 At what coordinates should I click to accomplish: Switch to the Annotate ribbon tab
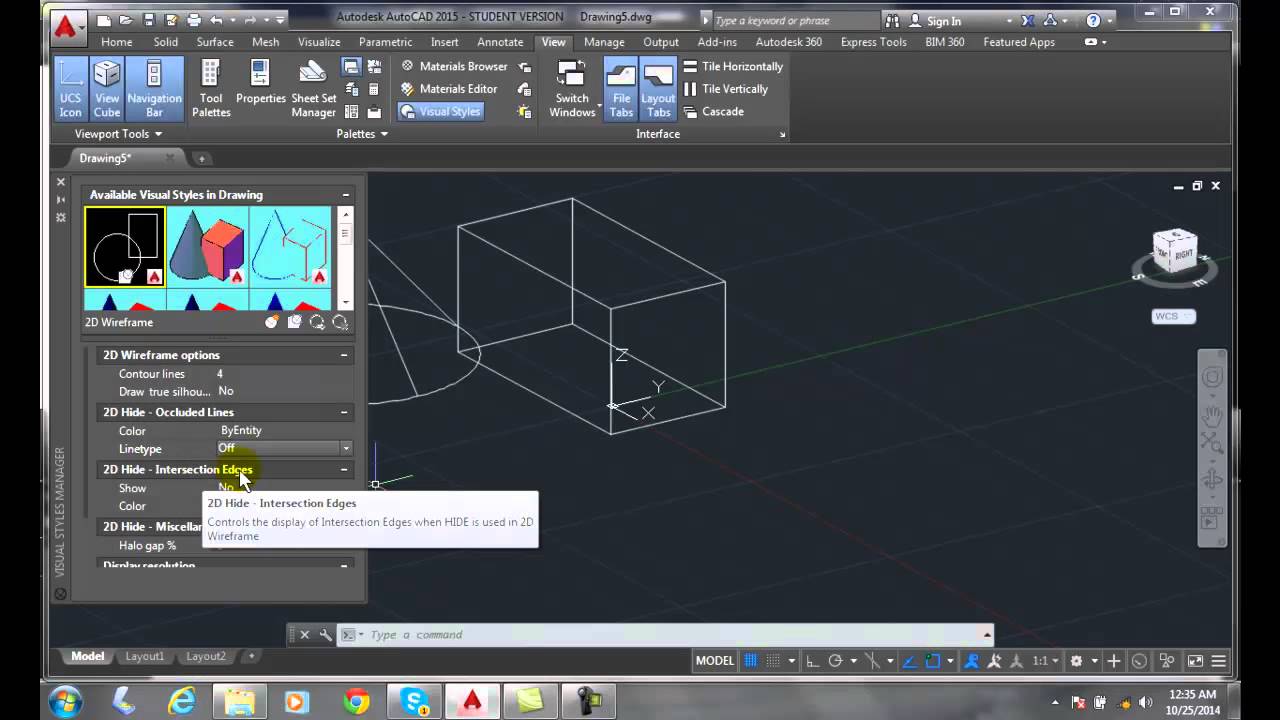click(500, 42)
